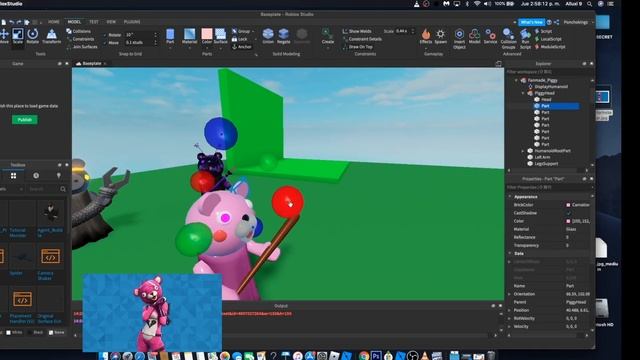
Task: Click the Spawn location tool
Action: tap(440, 36)
